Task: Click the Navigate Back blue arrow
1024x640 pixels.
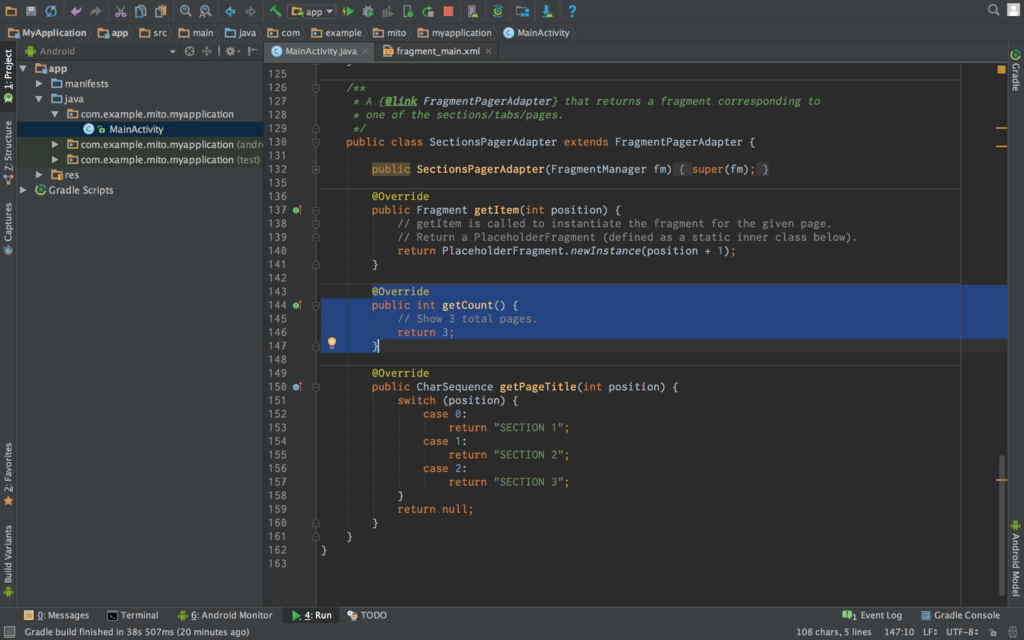Action: [x=230, y=11]
